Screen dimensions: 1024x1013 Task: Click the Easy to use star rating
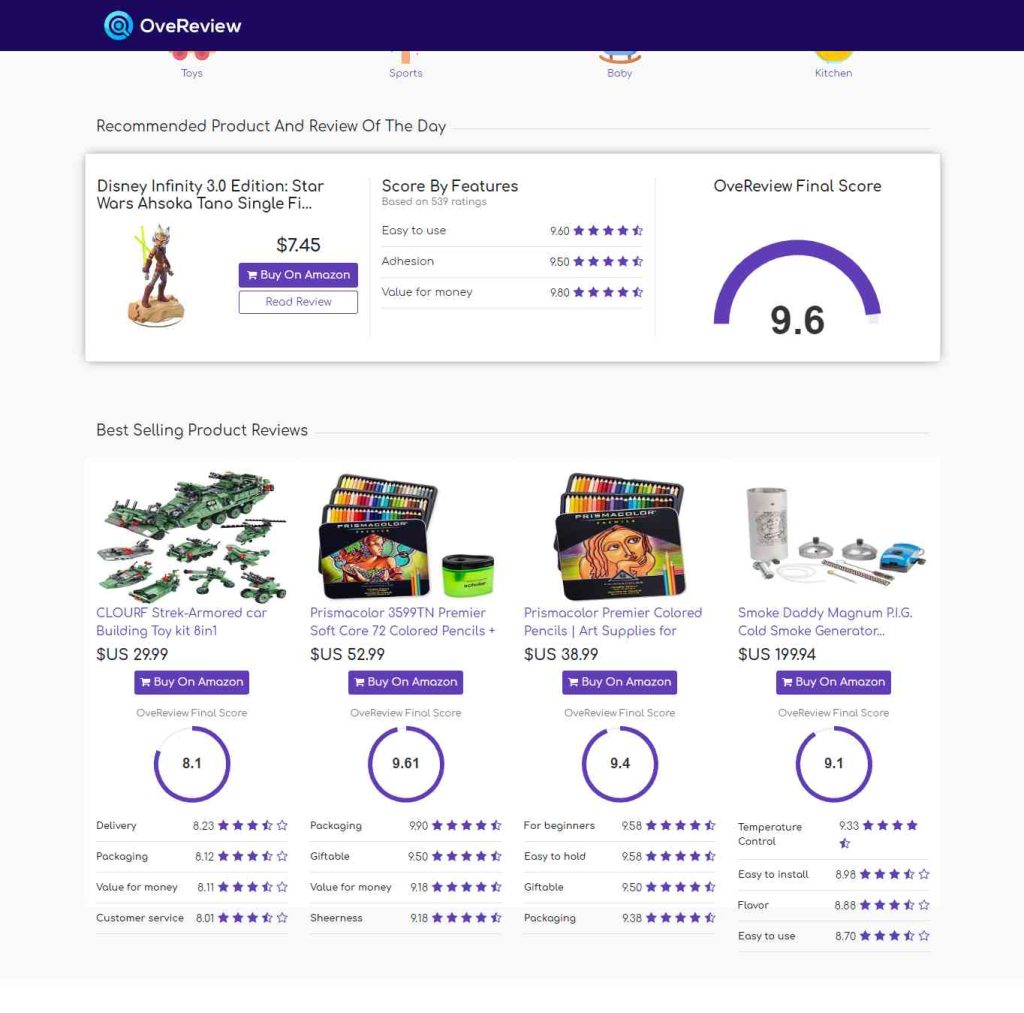click(608, 231)
